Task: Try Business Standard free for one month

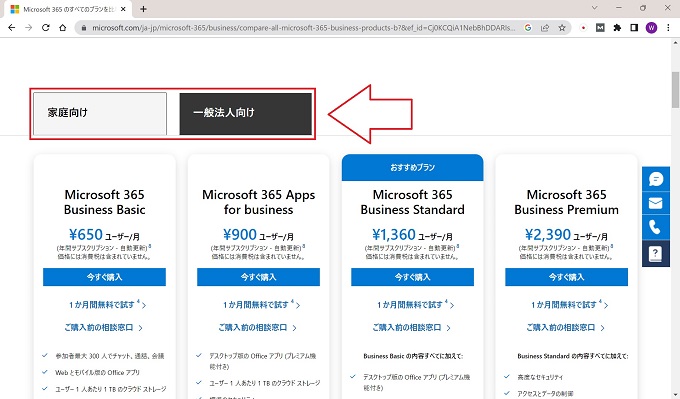Action: 415,305
